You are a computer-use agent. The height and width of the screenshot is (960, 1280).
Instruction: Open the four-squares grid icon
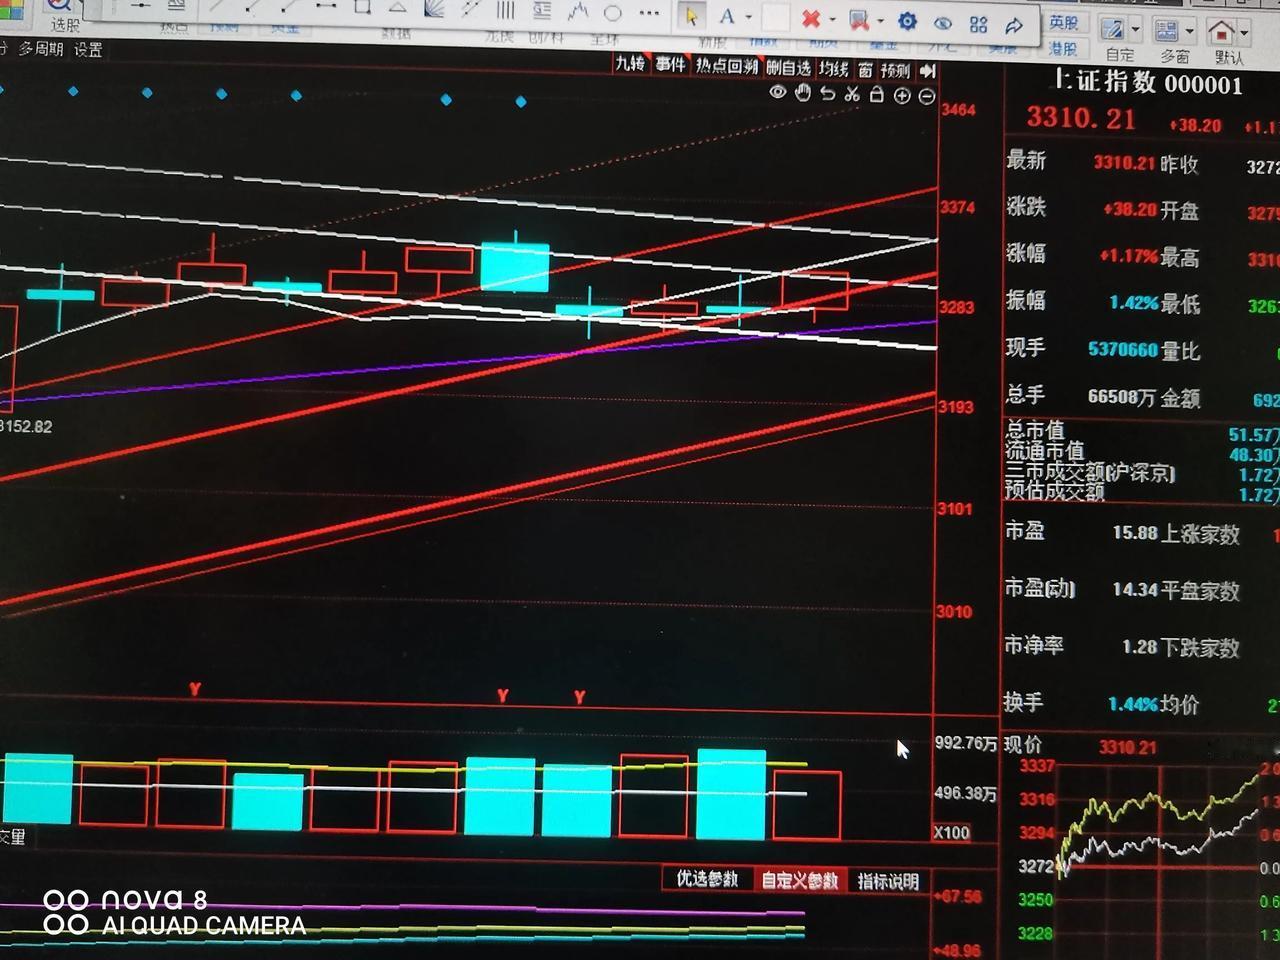[979, 24]
